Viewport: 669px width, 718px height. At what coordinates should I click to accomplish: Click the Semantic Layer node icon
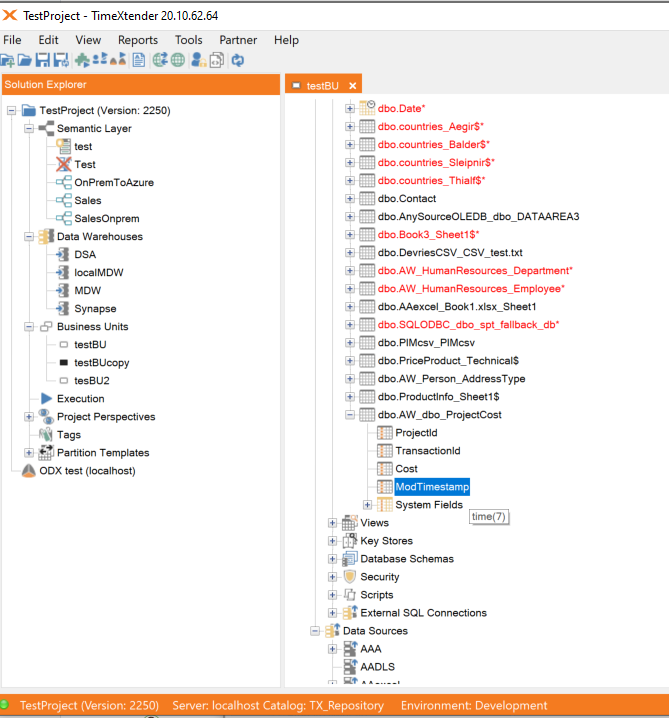click(x=46, y=128)
